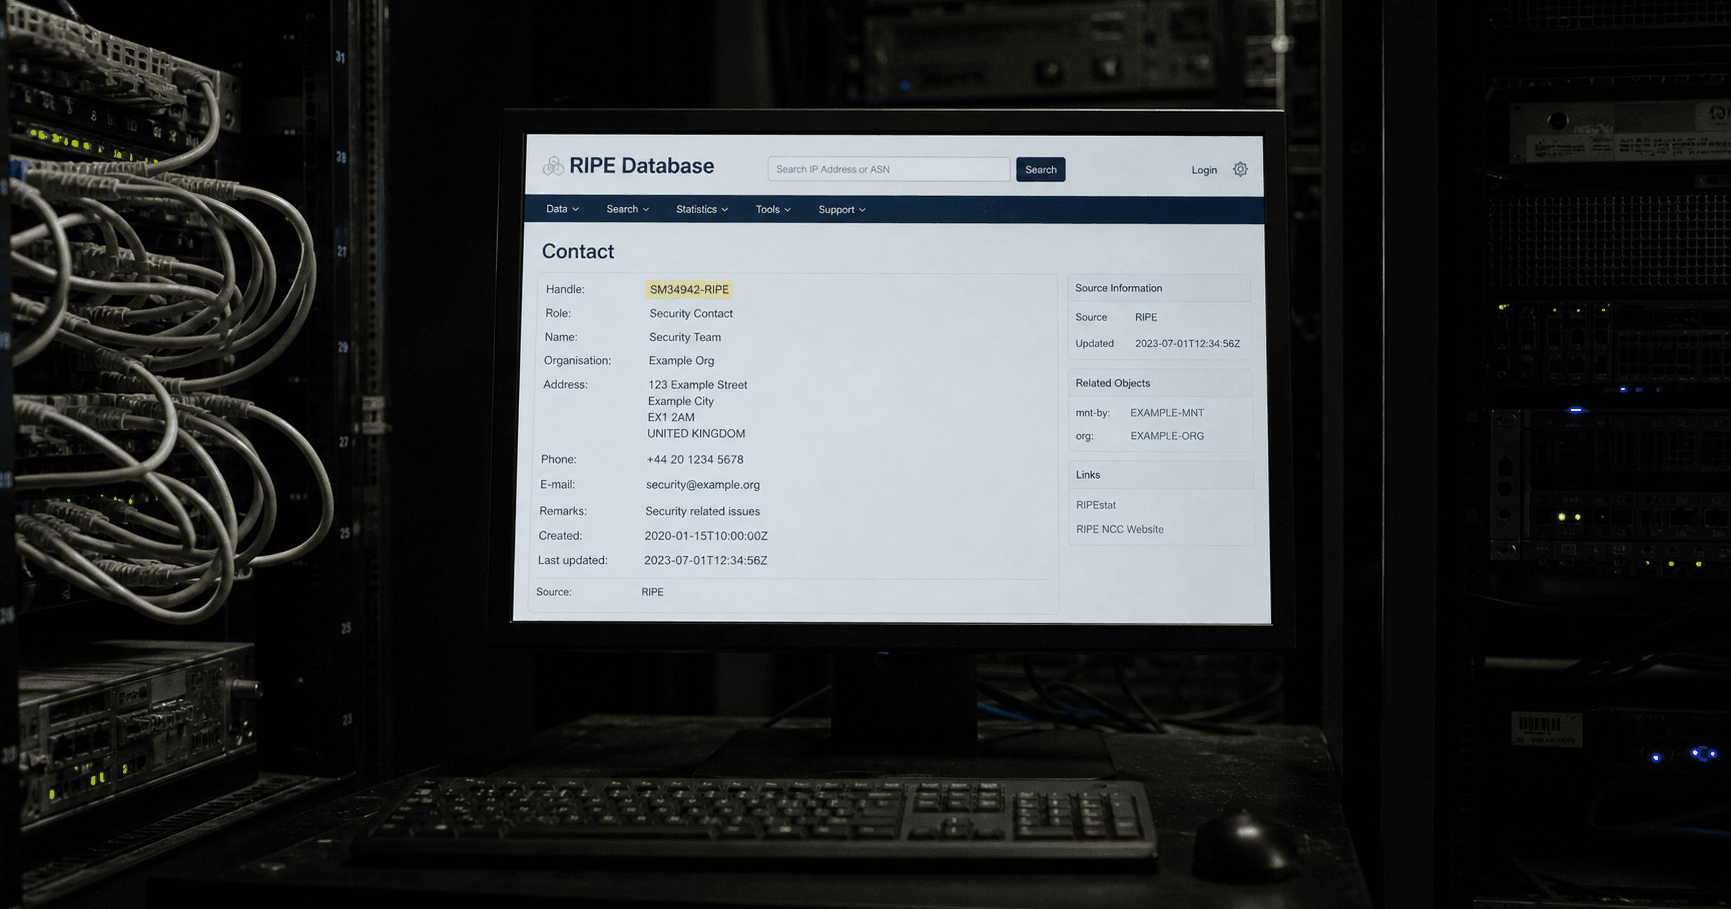The width and height of the screenshot is (1731, 909).
Task: Focus the Search IP Address or ASN field
Action: [888, 169]
